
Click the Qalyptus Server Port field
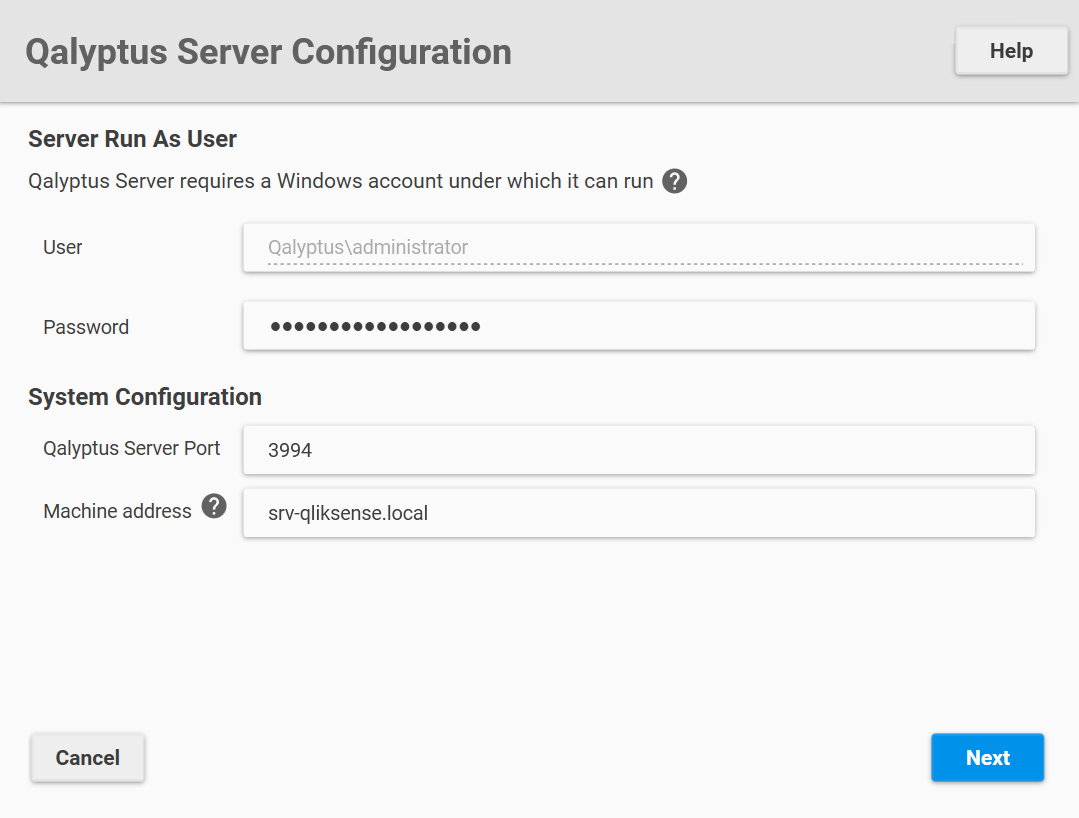click(638, 450)
